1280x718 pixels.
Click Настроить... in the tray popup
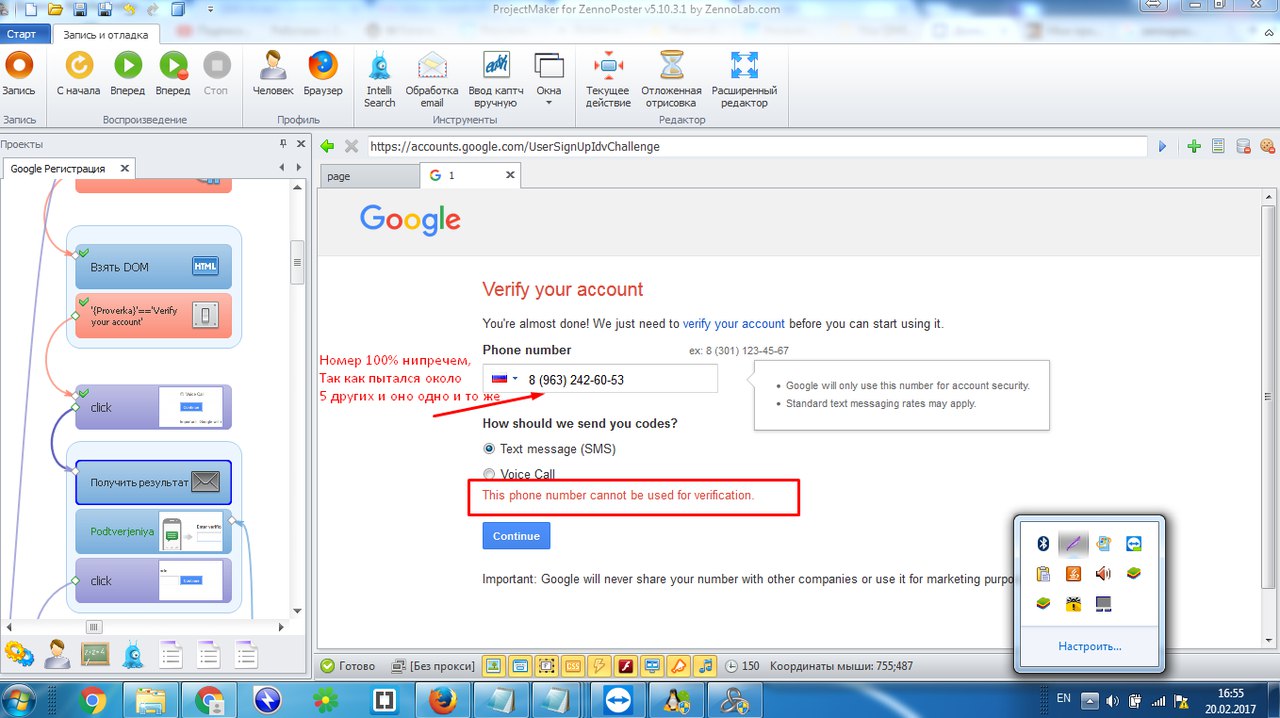(1090, 646)
